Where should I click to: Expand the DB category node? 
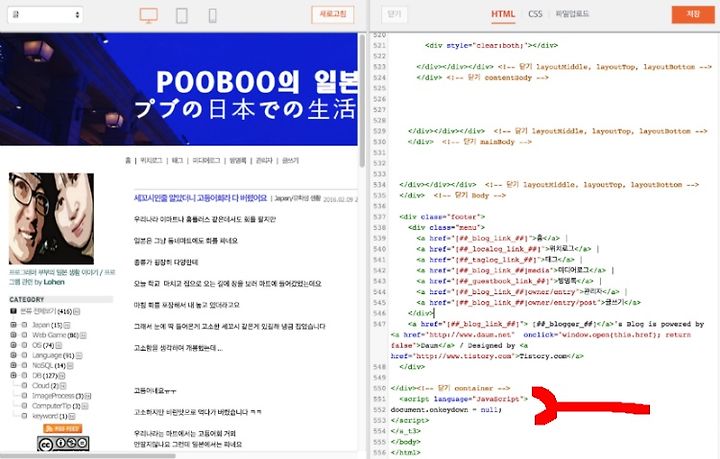click(13, 375)
